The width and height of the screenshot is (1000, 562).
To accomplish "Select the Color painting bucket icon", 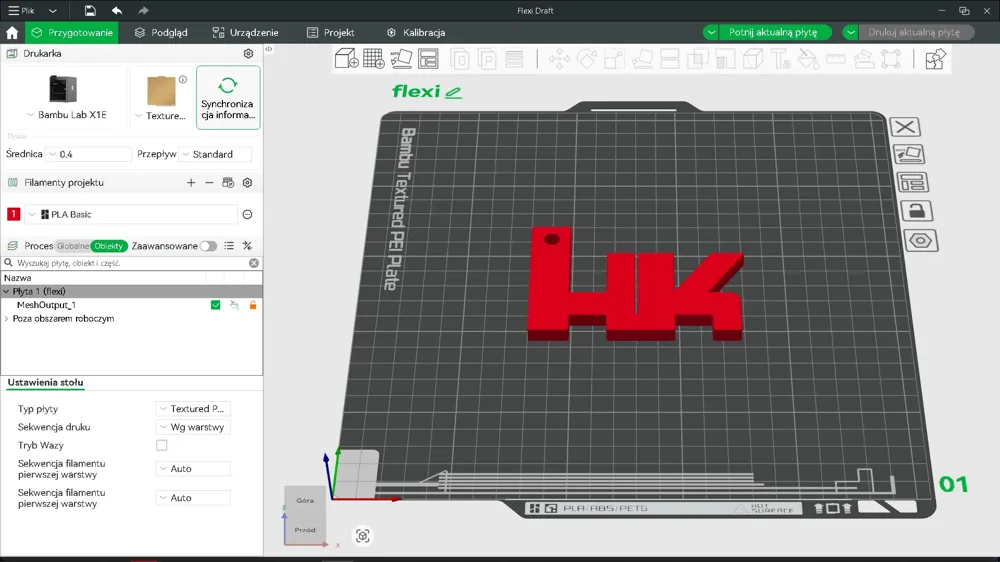I will [x=808, y=59].
